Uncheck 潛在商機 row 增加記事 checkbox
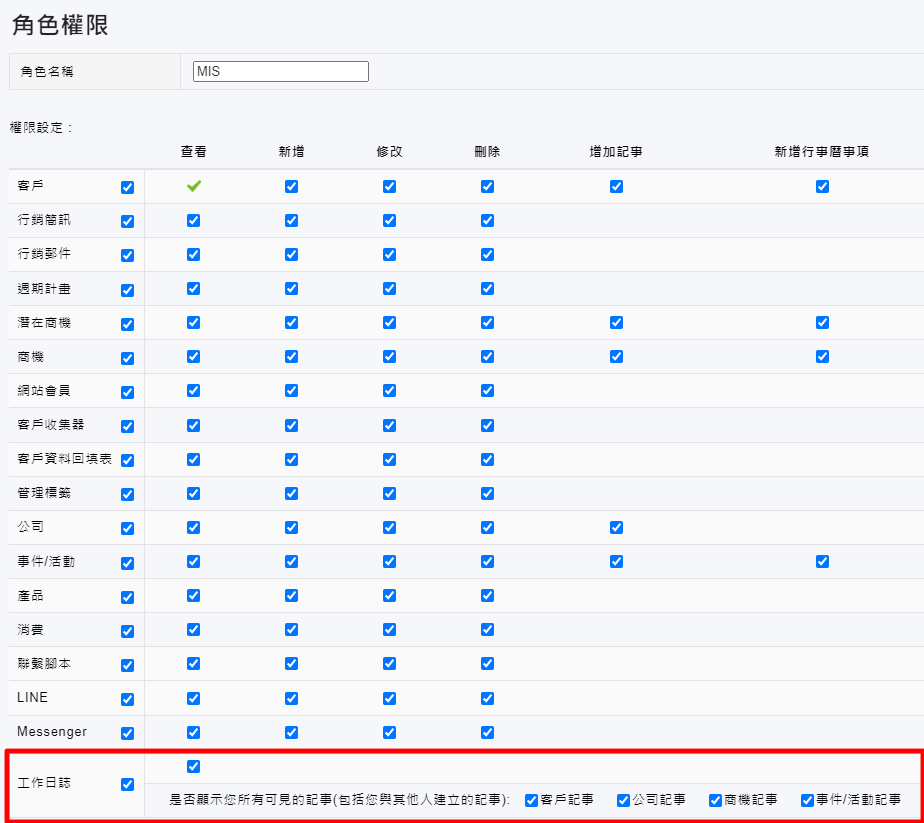The height and width of the screenshot is (823, 924). pos(616,323)
